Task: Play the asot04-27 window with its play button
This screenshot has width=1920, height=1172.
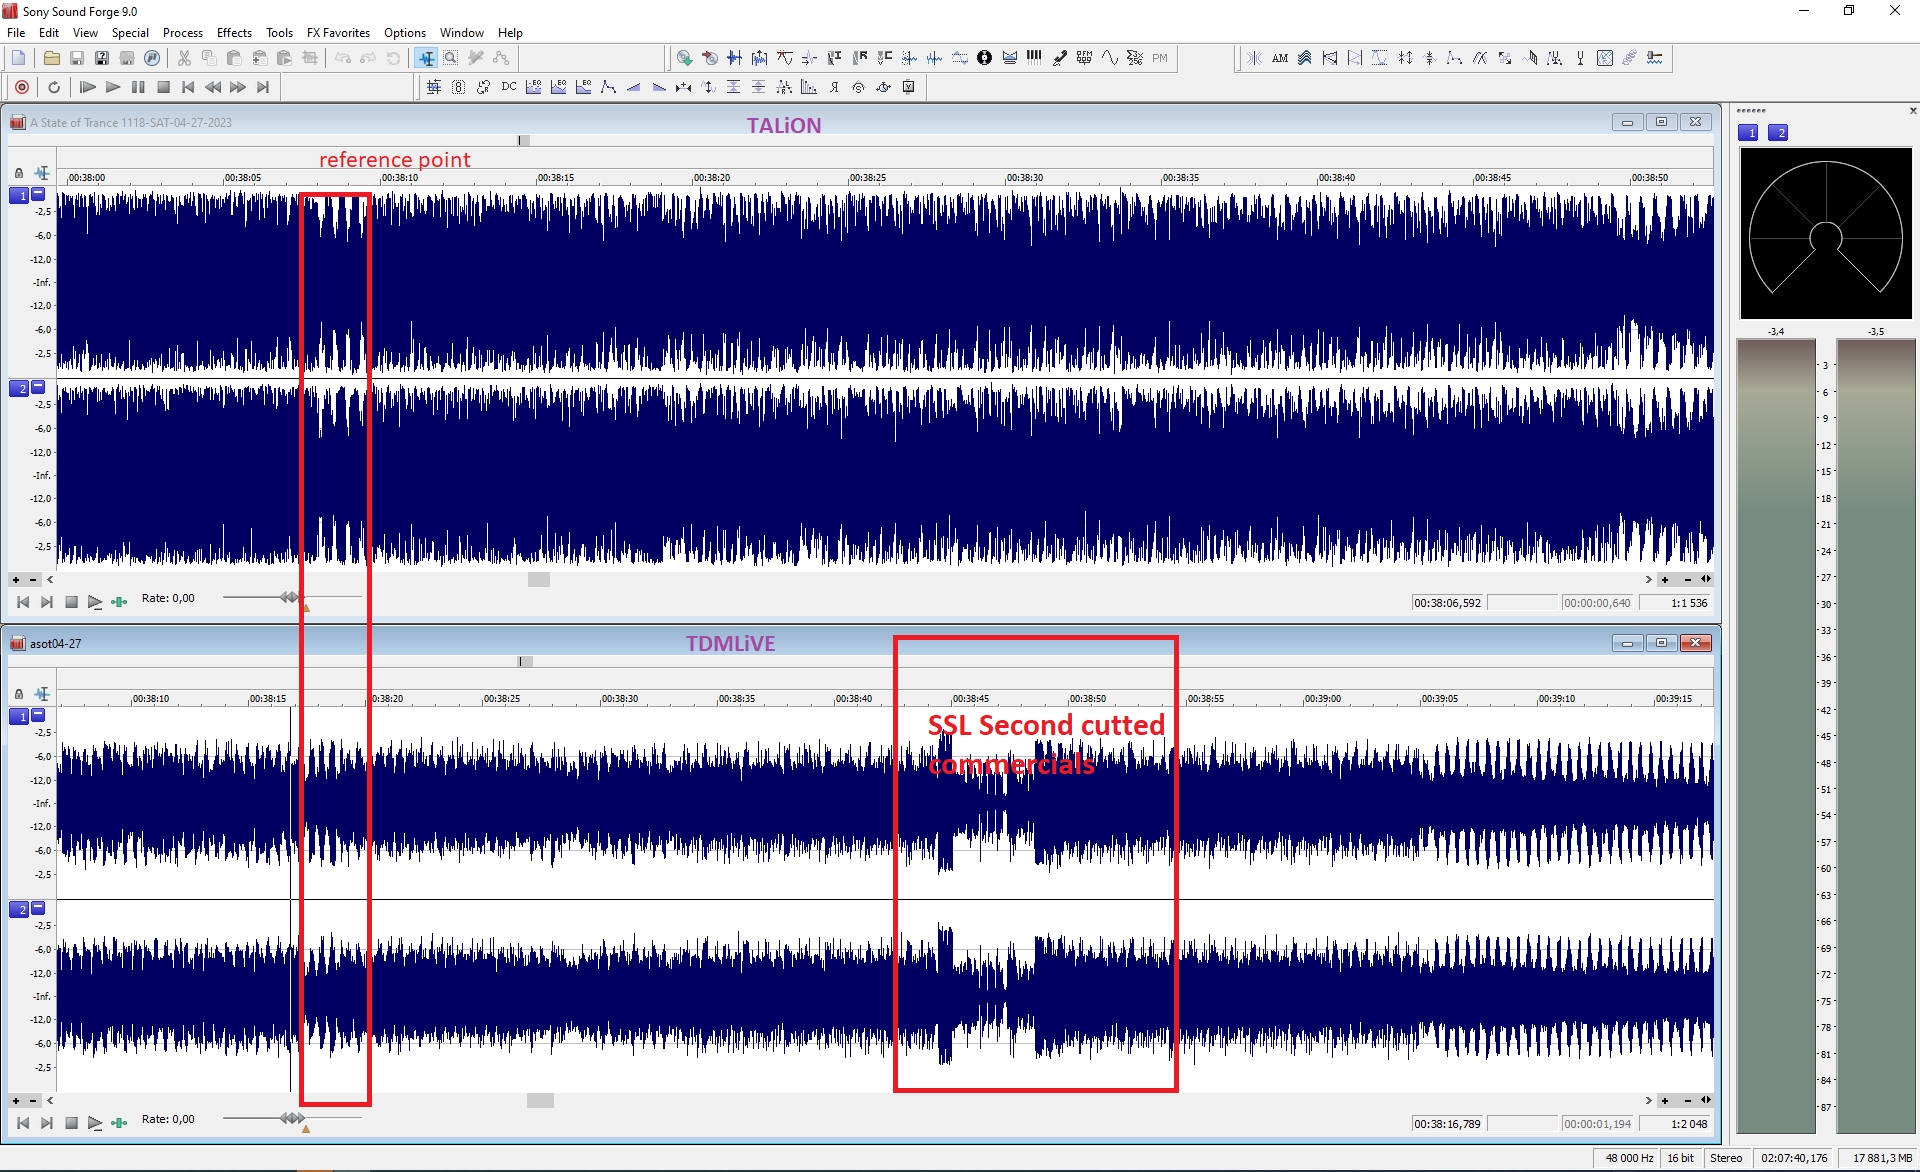Action: pyautogui.click(x=95, y=1123)
